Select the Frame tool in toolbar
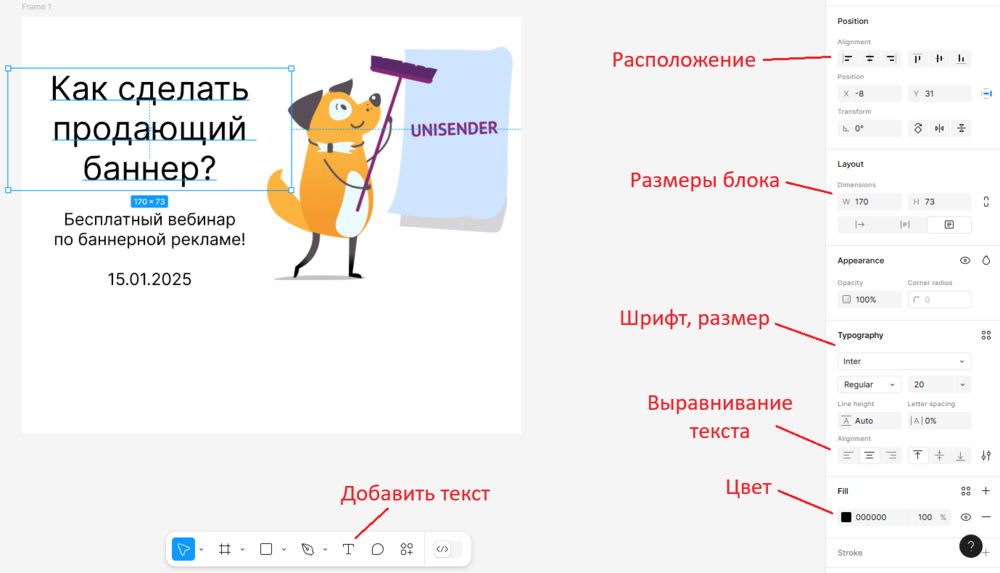Viewport: 1000px width, 573px height. click(224, 549)
